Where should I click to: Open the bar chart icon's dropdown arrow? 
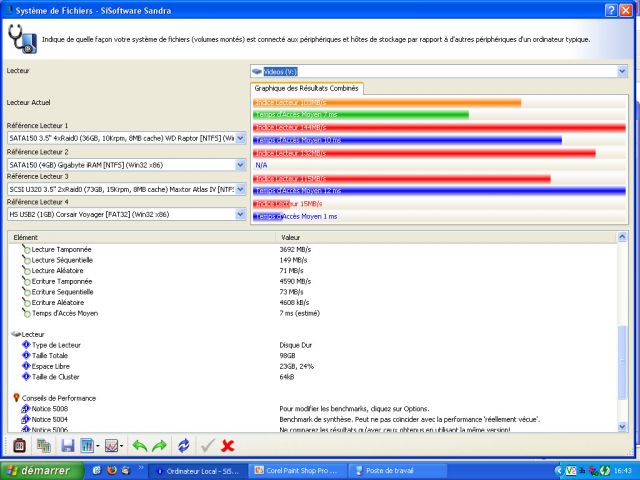(98, 446)
